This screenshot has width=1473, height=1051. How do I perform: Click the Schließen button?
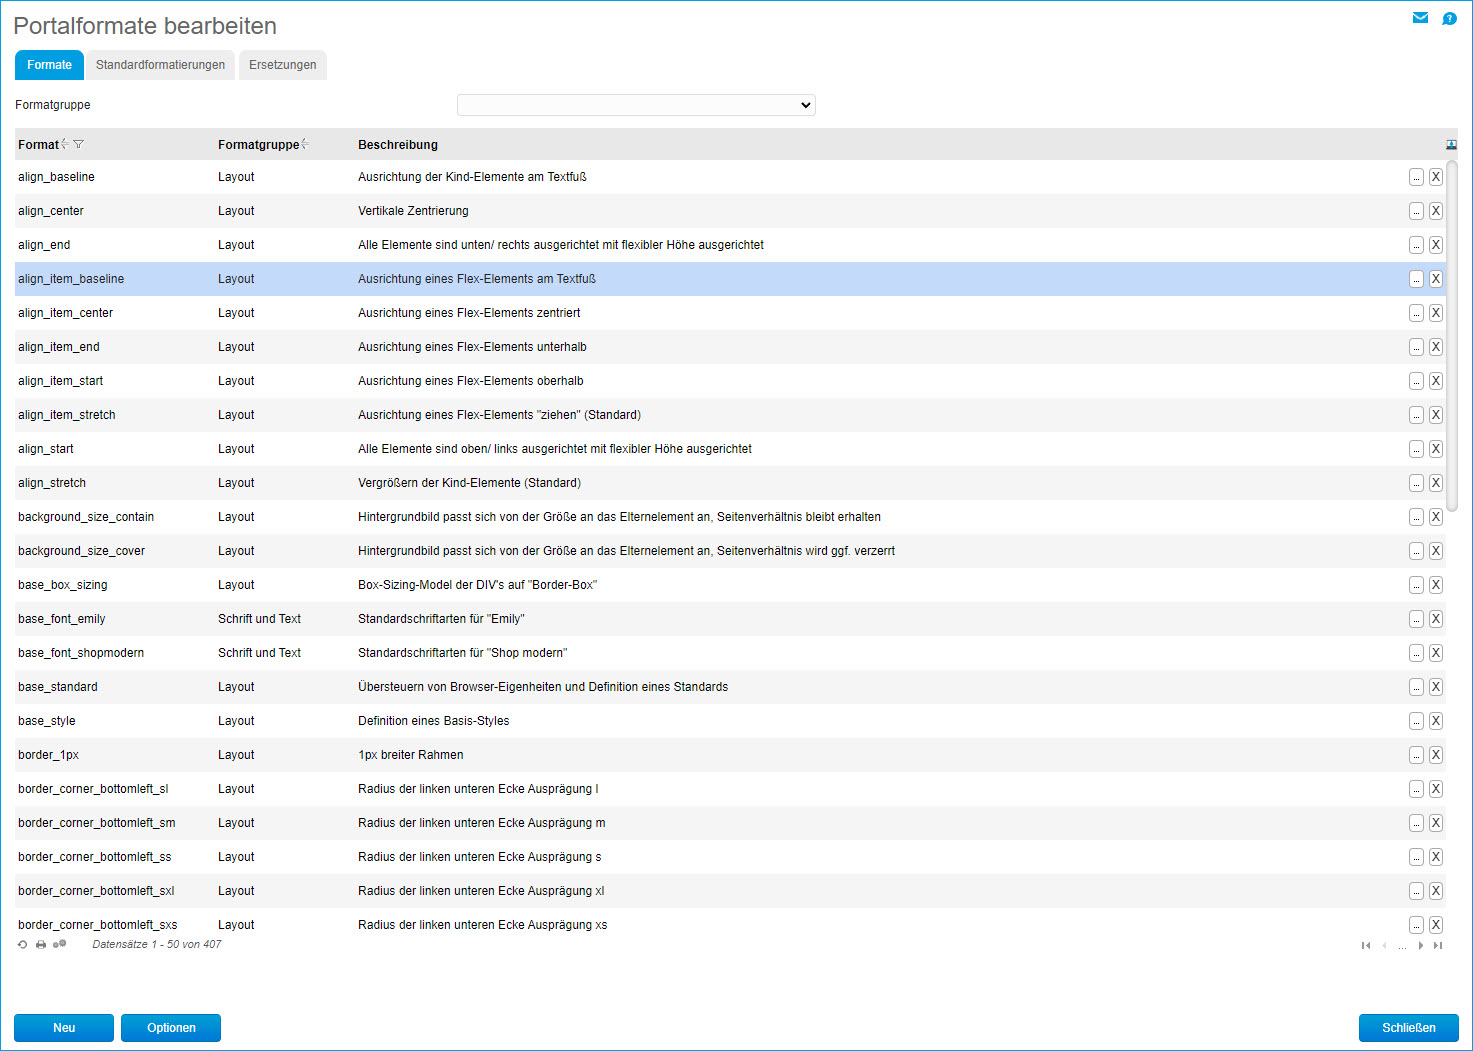pyautogui.click(x=1408, y=1028)
